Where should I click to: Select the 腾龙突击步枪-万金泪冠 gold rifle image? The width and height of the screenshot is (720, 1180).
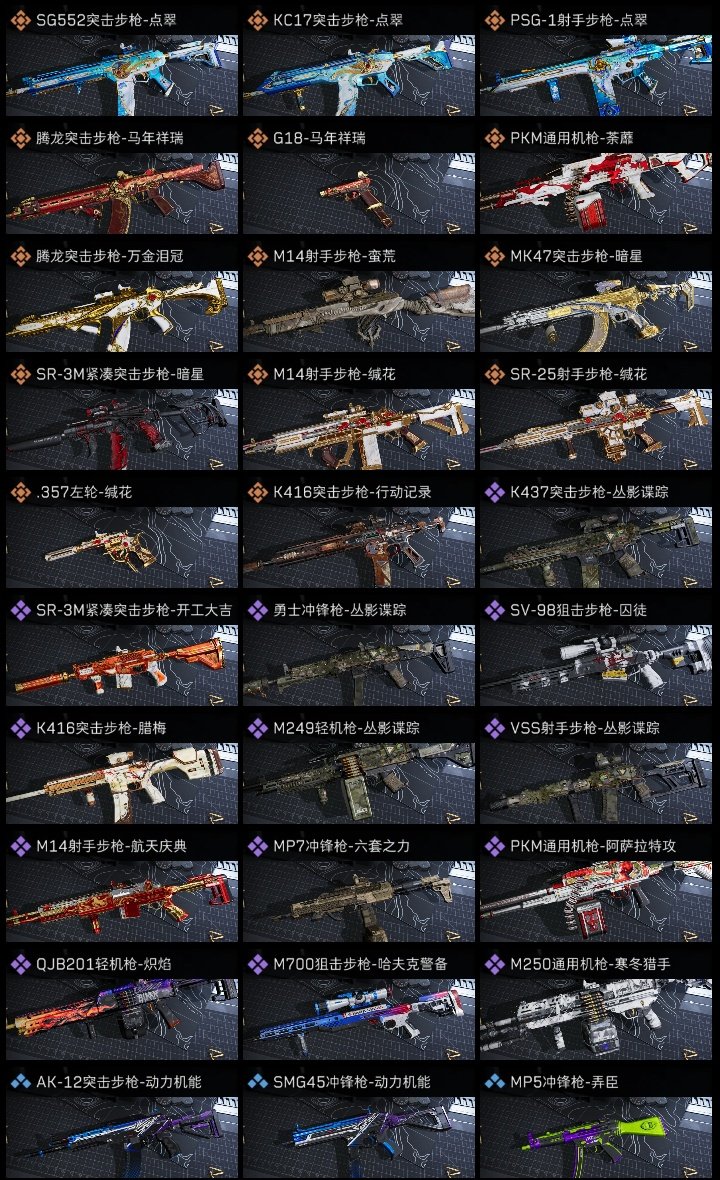pos(122,311)
